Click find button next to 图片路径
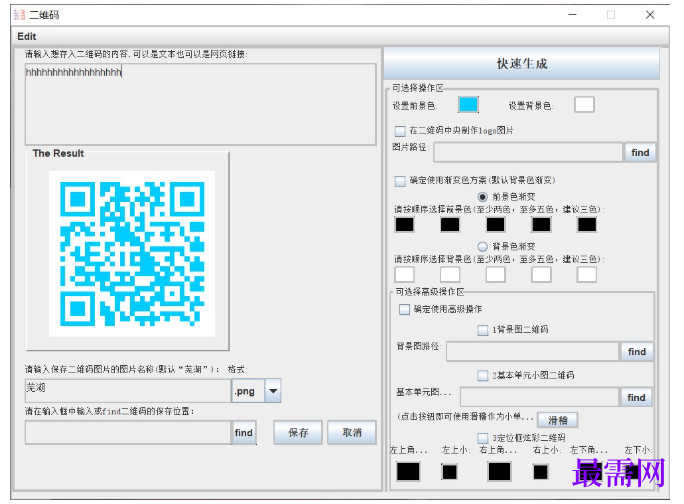684x504 pixels. [x=640, y=152]
